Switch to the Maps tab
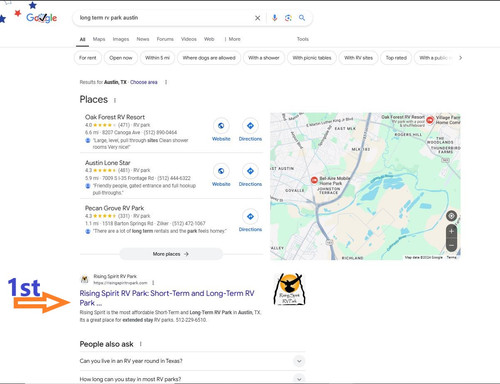This screenshot has width=500, height=384. [99, 39]
